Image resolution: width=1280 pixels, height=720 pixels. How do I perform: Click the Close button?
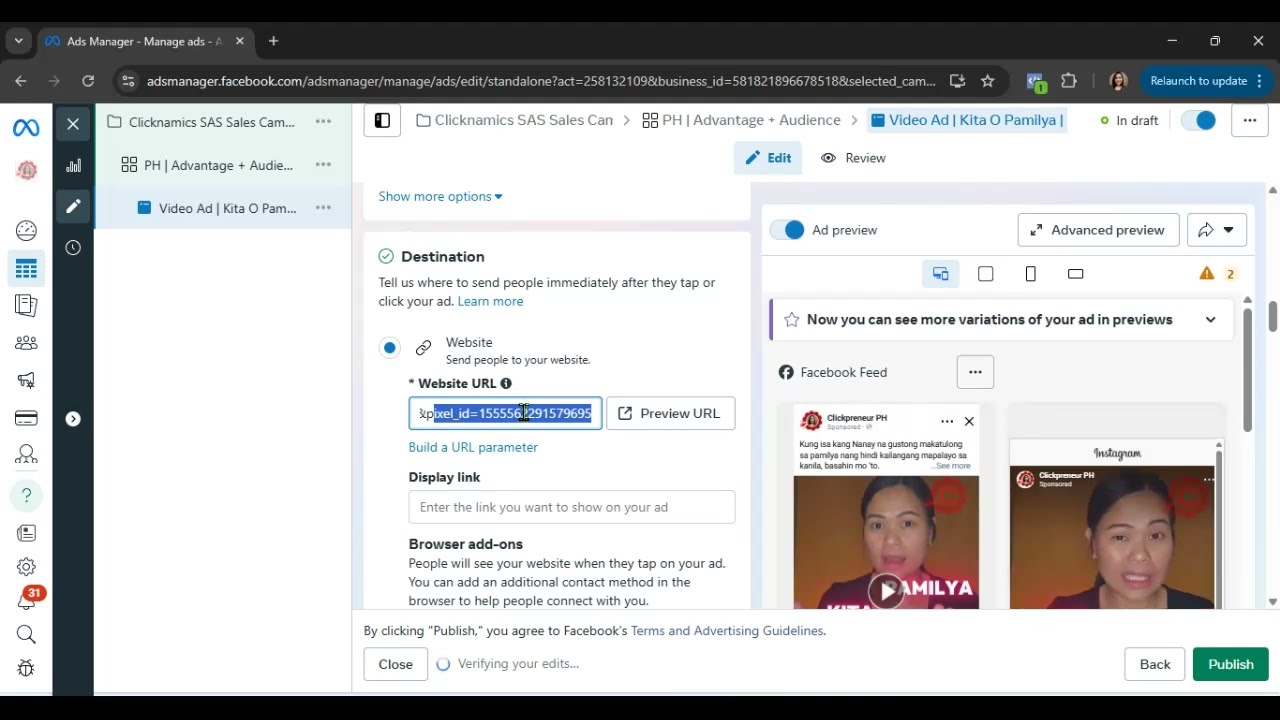pyautogui.click(x=395, y=664)
